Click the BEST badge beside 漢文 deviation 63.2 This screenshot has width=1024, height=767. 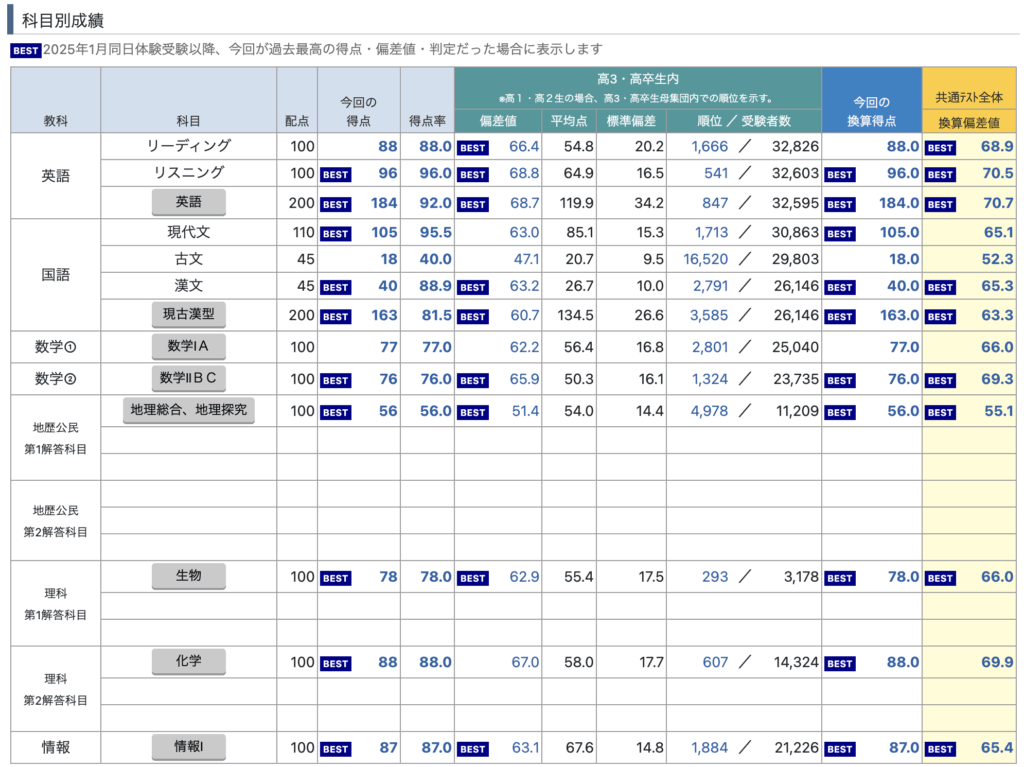pyautogui.click(x=472, y=288)
